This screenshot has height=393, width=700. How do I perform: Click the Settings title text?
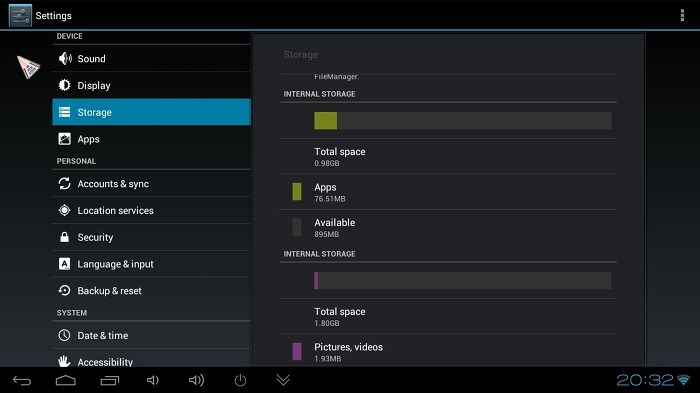click(54, 16)
